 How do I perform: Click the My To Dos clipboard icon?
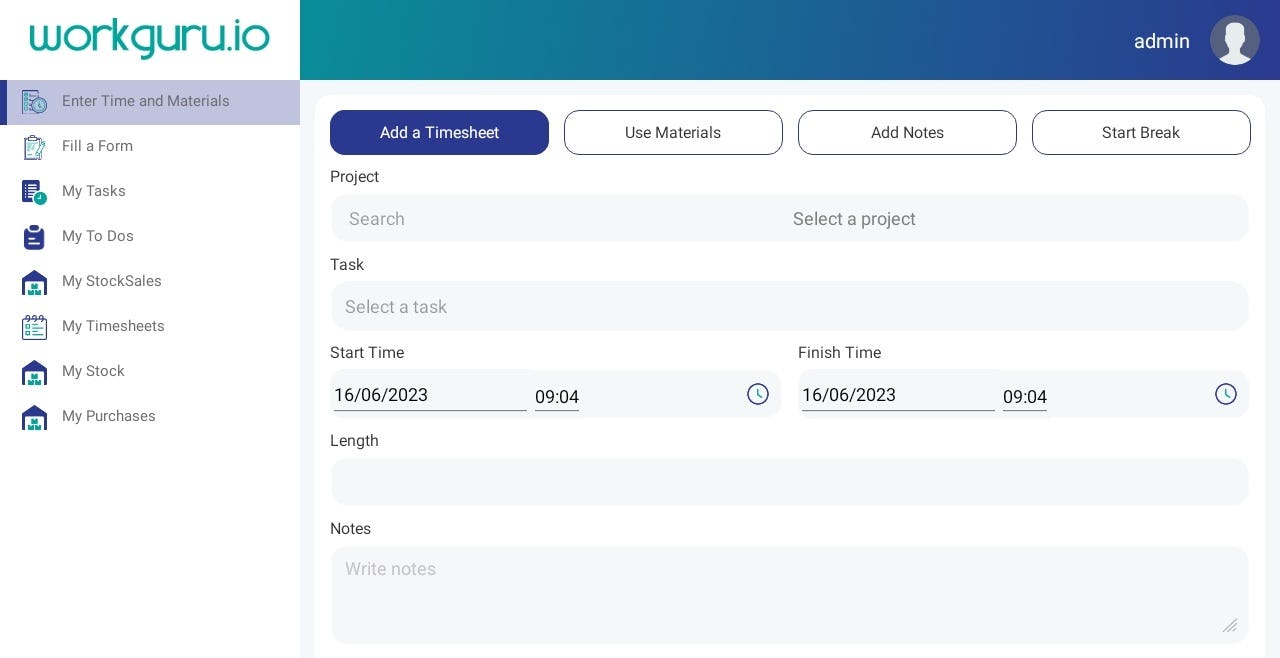point(34,236)
